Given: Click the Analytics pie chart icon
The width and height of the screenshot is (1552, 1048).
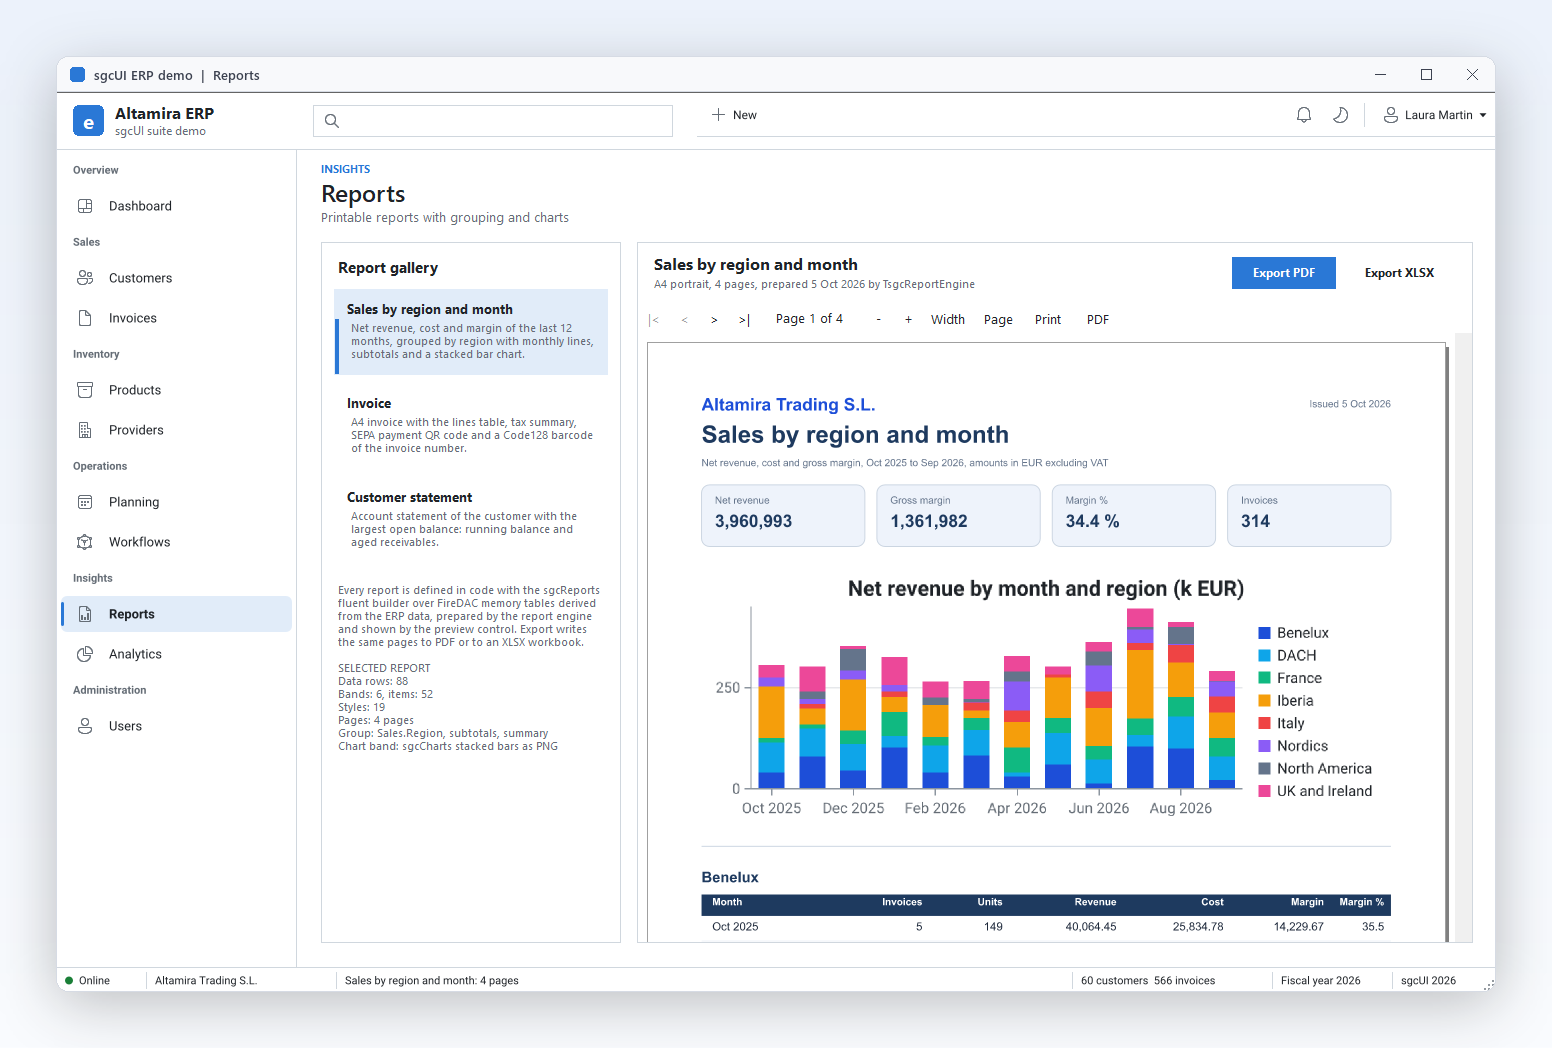Looking at the screenshot, I should 85,654.
